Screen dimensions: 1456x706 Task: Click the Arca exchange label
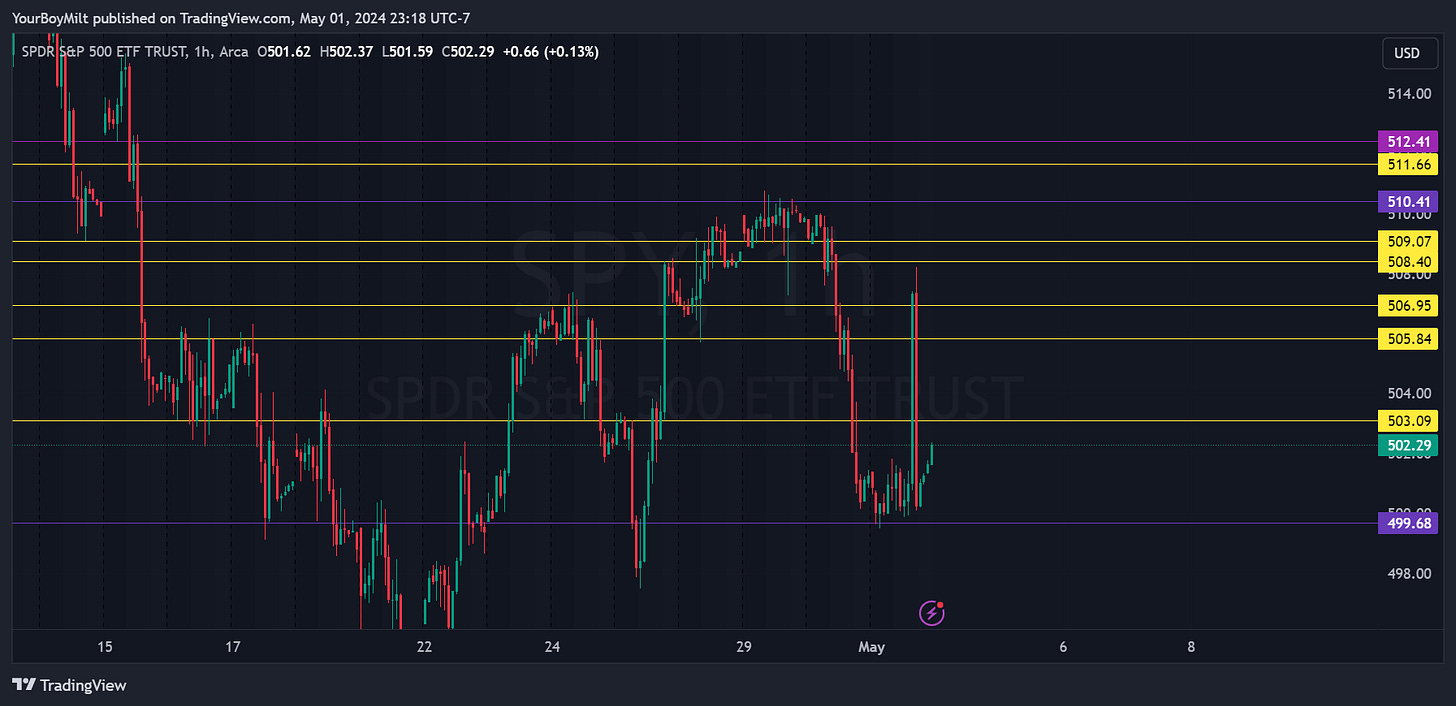click(x=233, y=51)
